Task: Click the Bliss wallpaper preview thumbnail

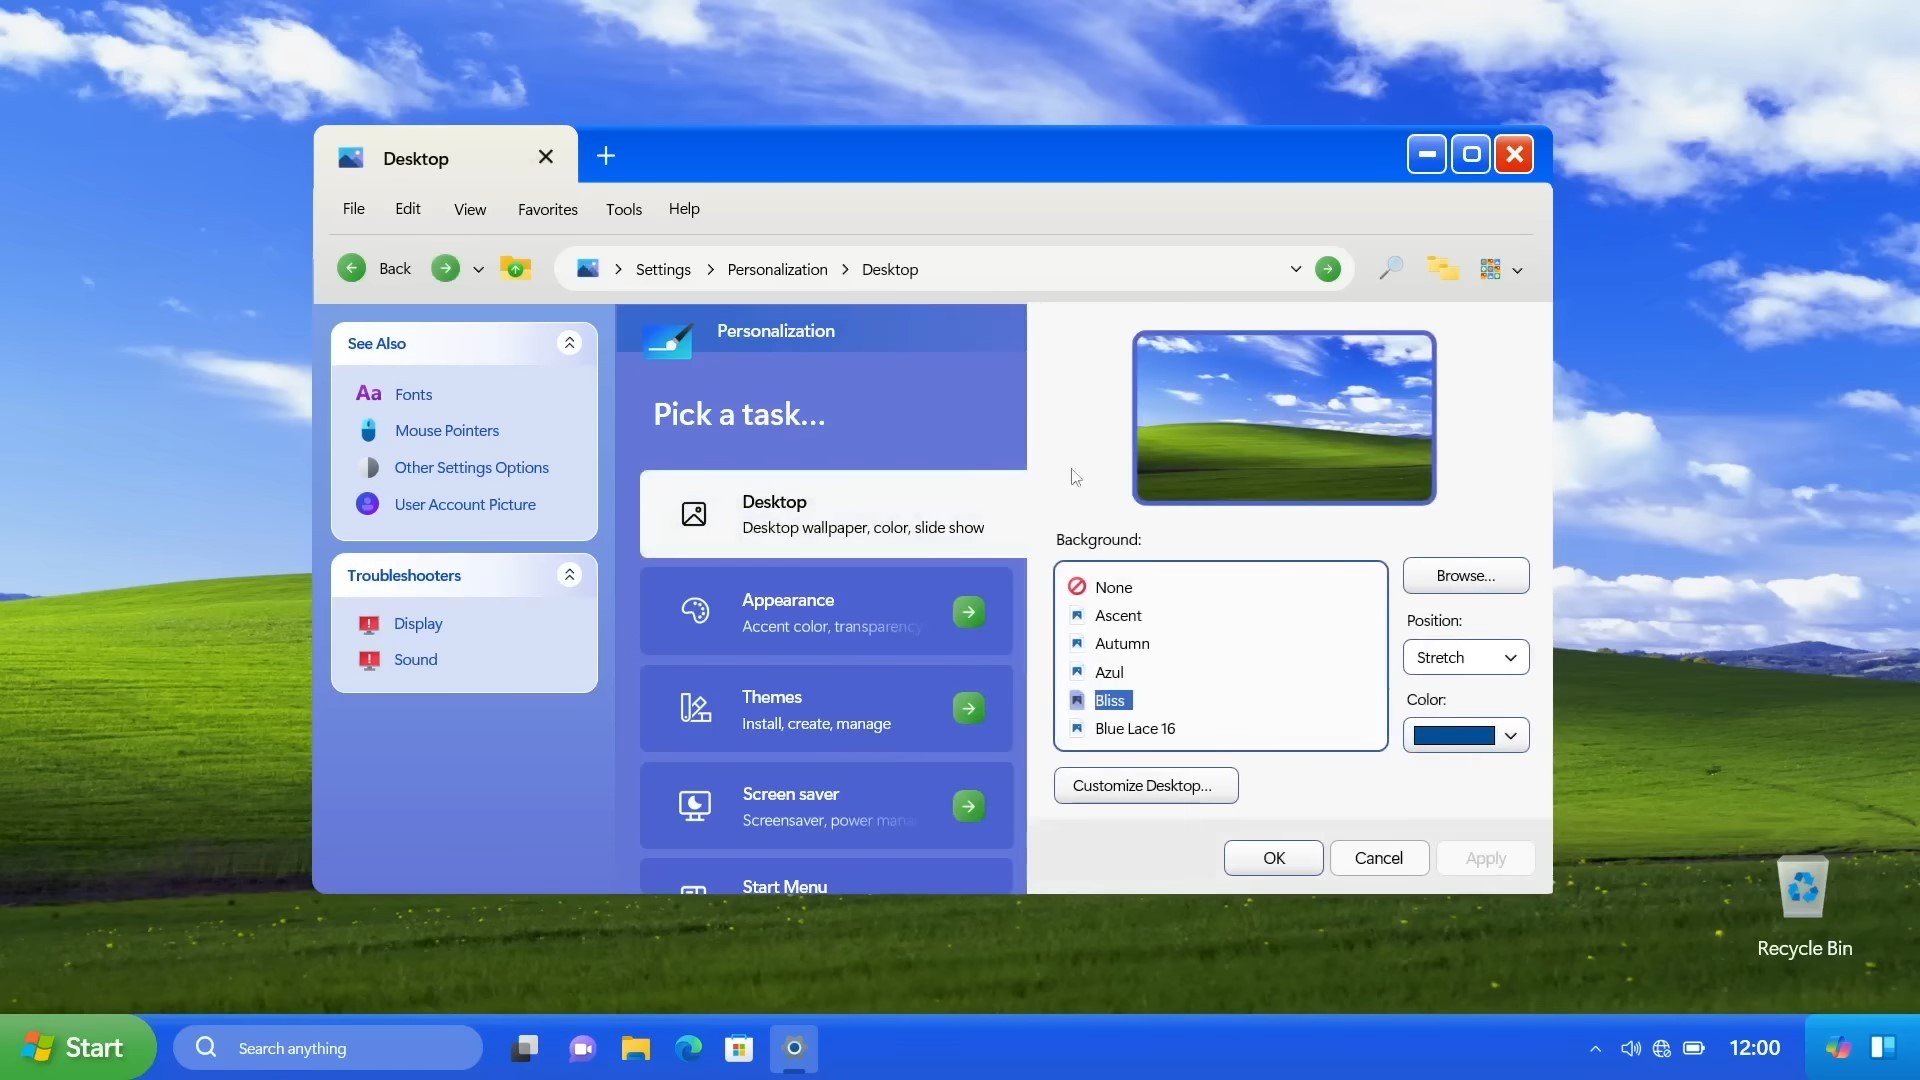Action: [1284, 417]
